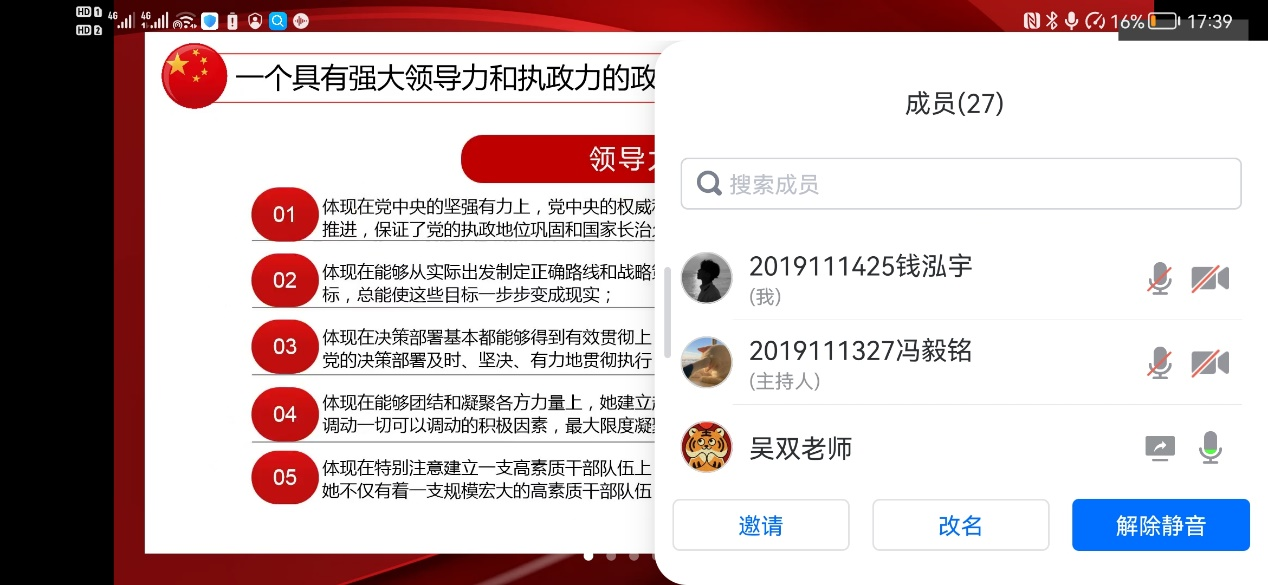The height and width of the screenshot is (585, 1268).
Task: Tap the muted microphone icon for 钱泓宇
Action: (1160, 279)
